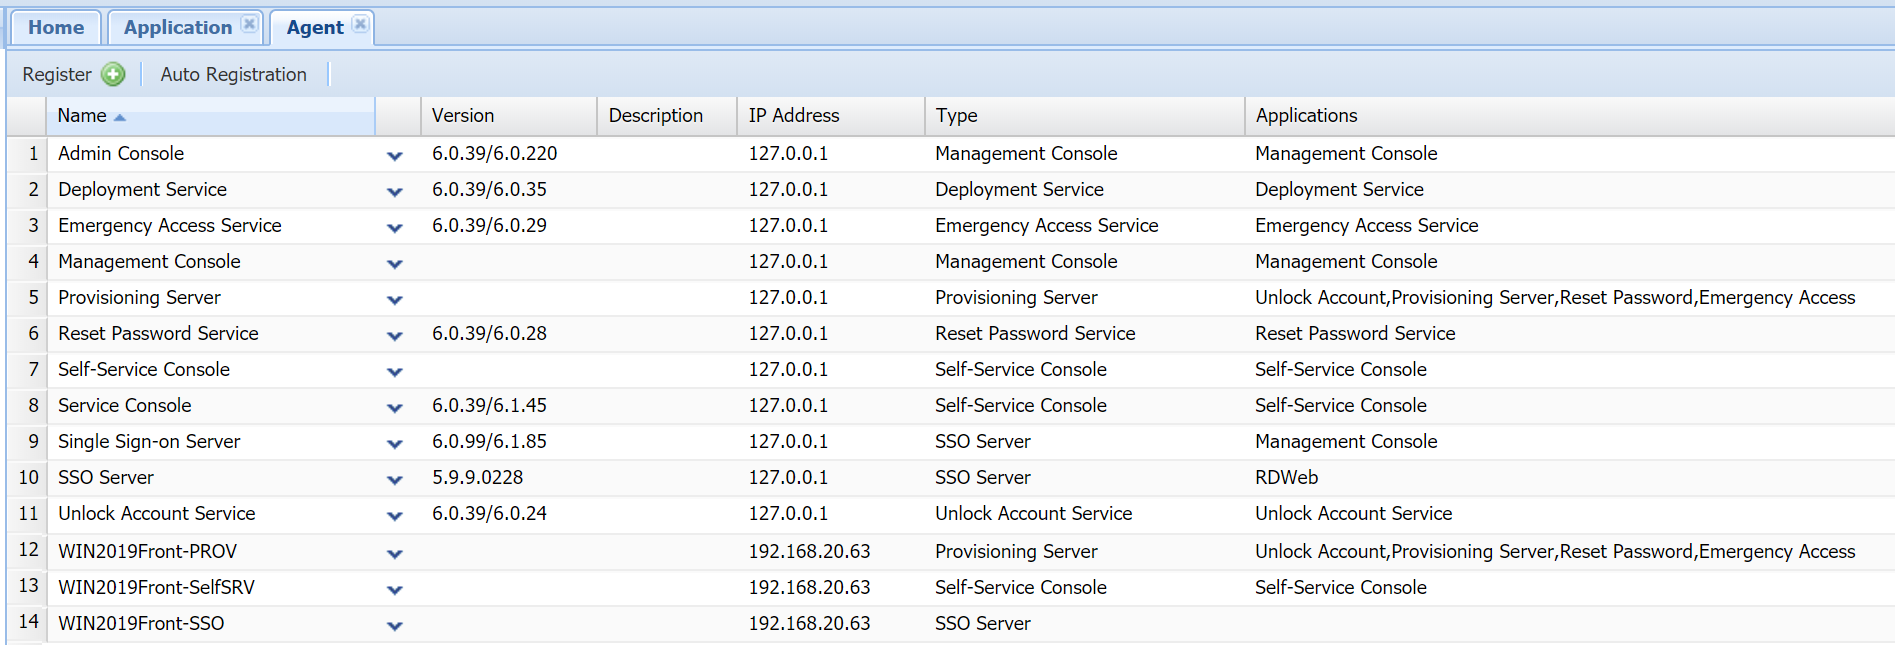
Task: Close the Agent tab using its X icon
Action: 361,24
